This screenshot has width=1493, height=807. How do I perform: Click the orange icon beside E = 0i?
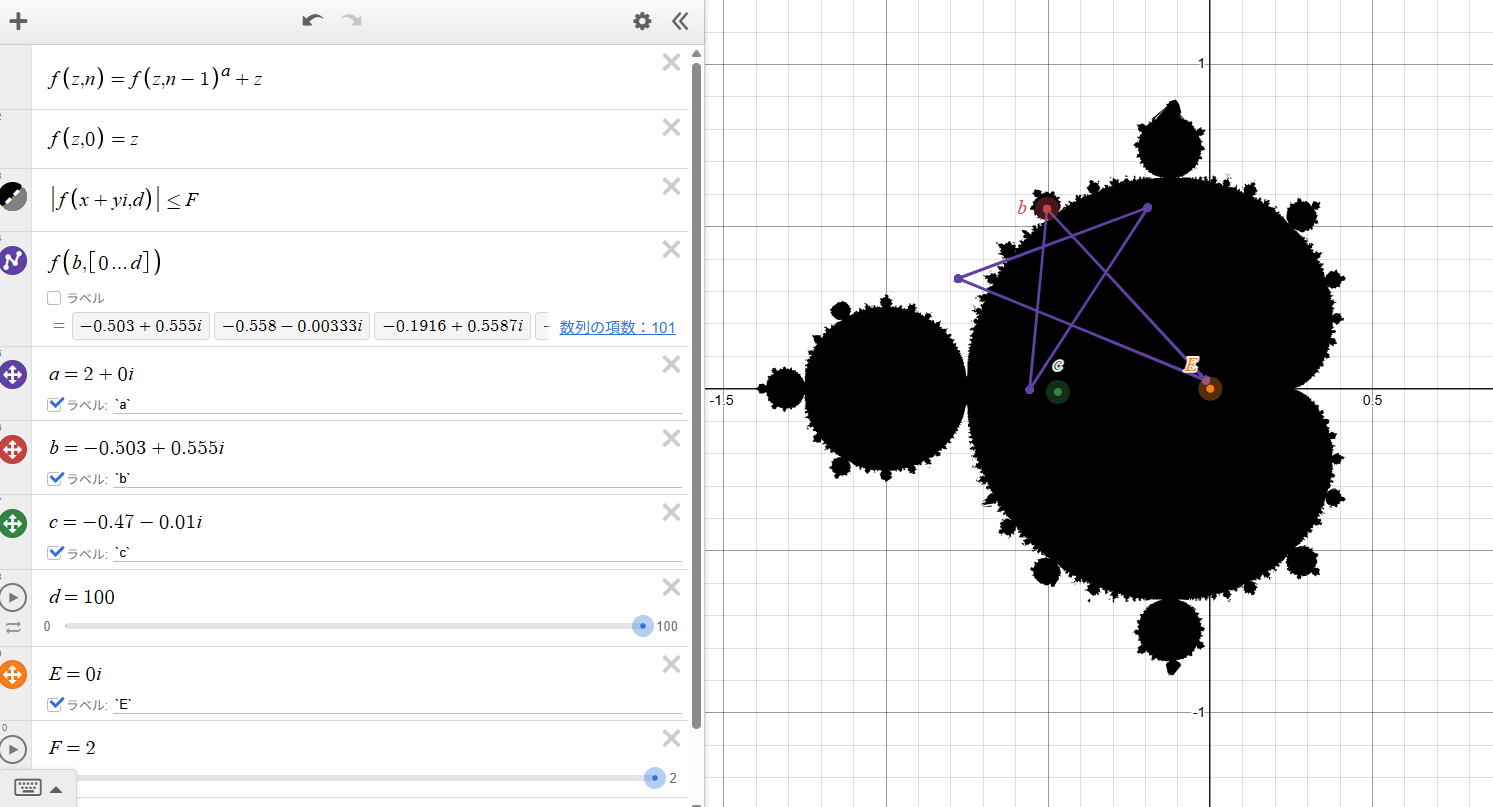[13, 674]
